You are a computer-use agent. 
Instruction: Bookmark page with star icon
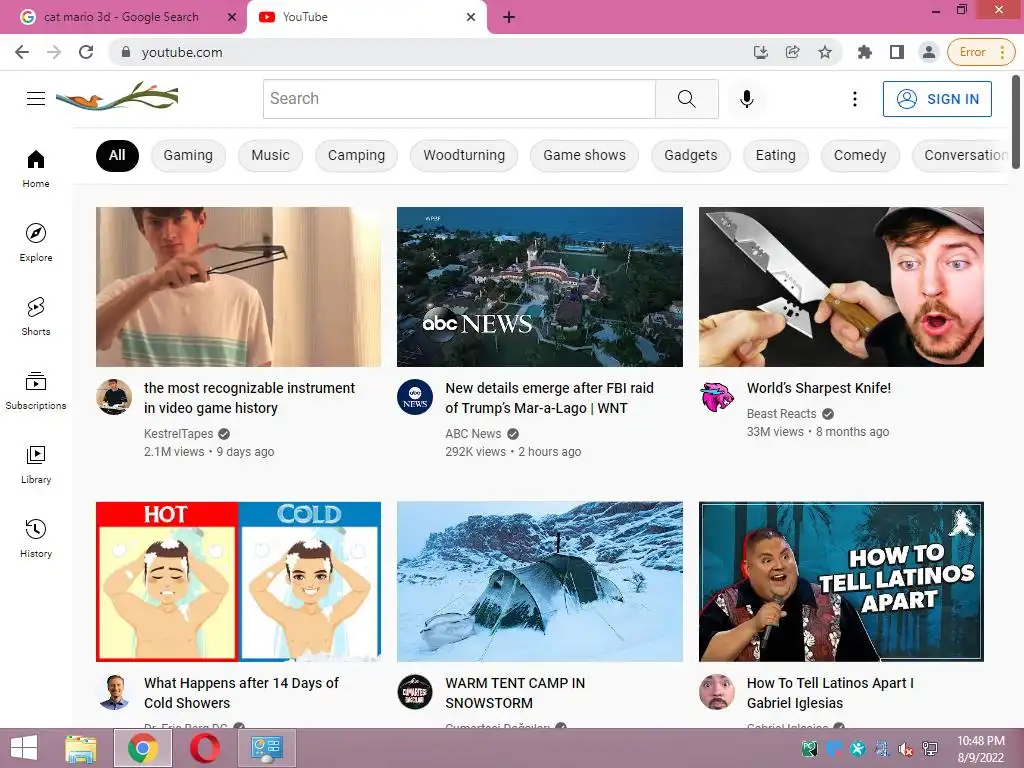click(825, 52)
